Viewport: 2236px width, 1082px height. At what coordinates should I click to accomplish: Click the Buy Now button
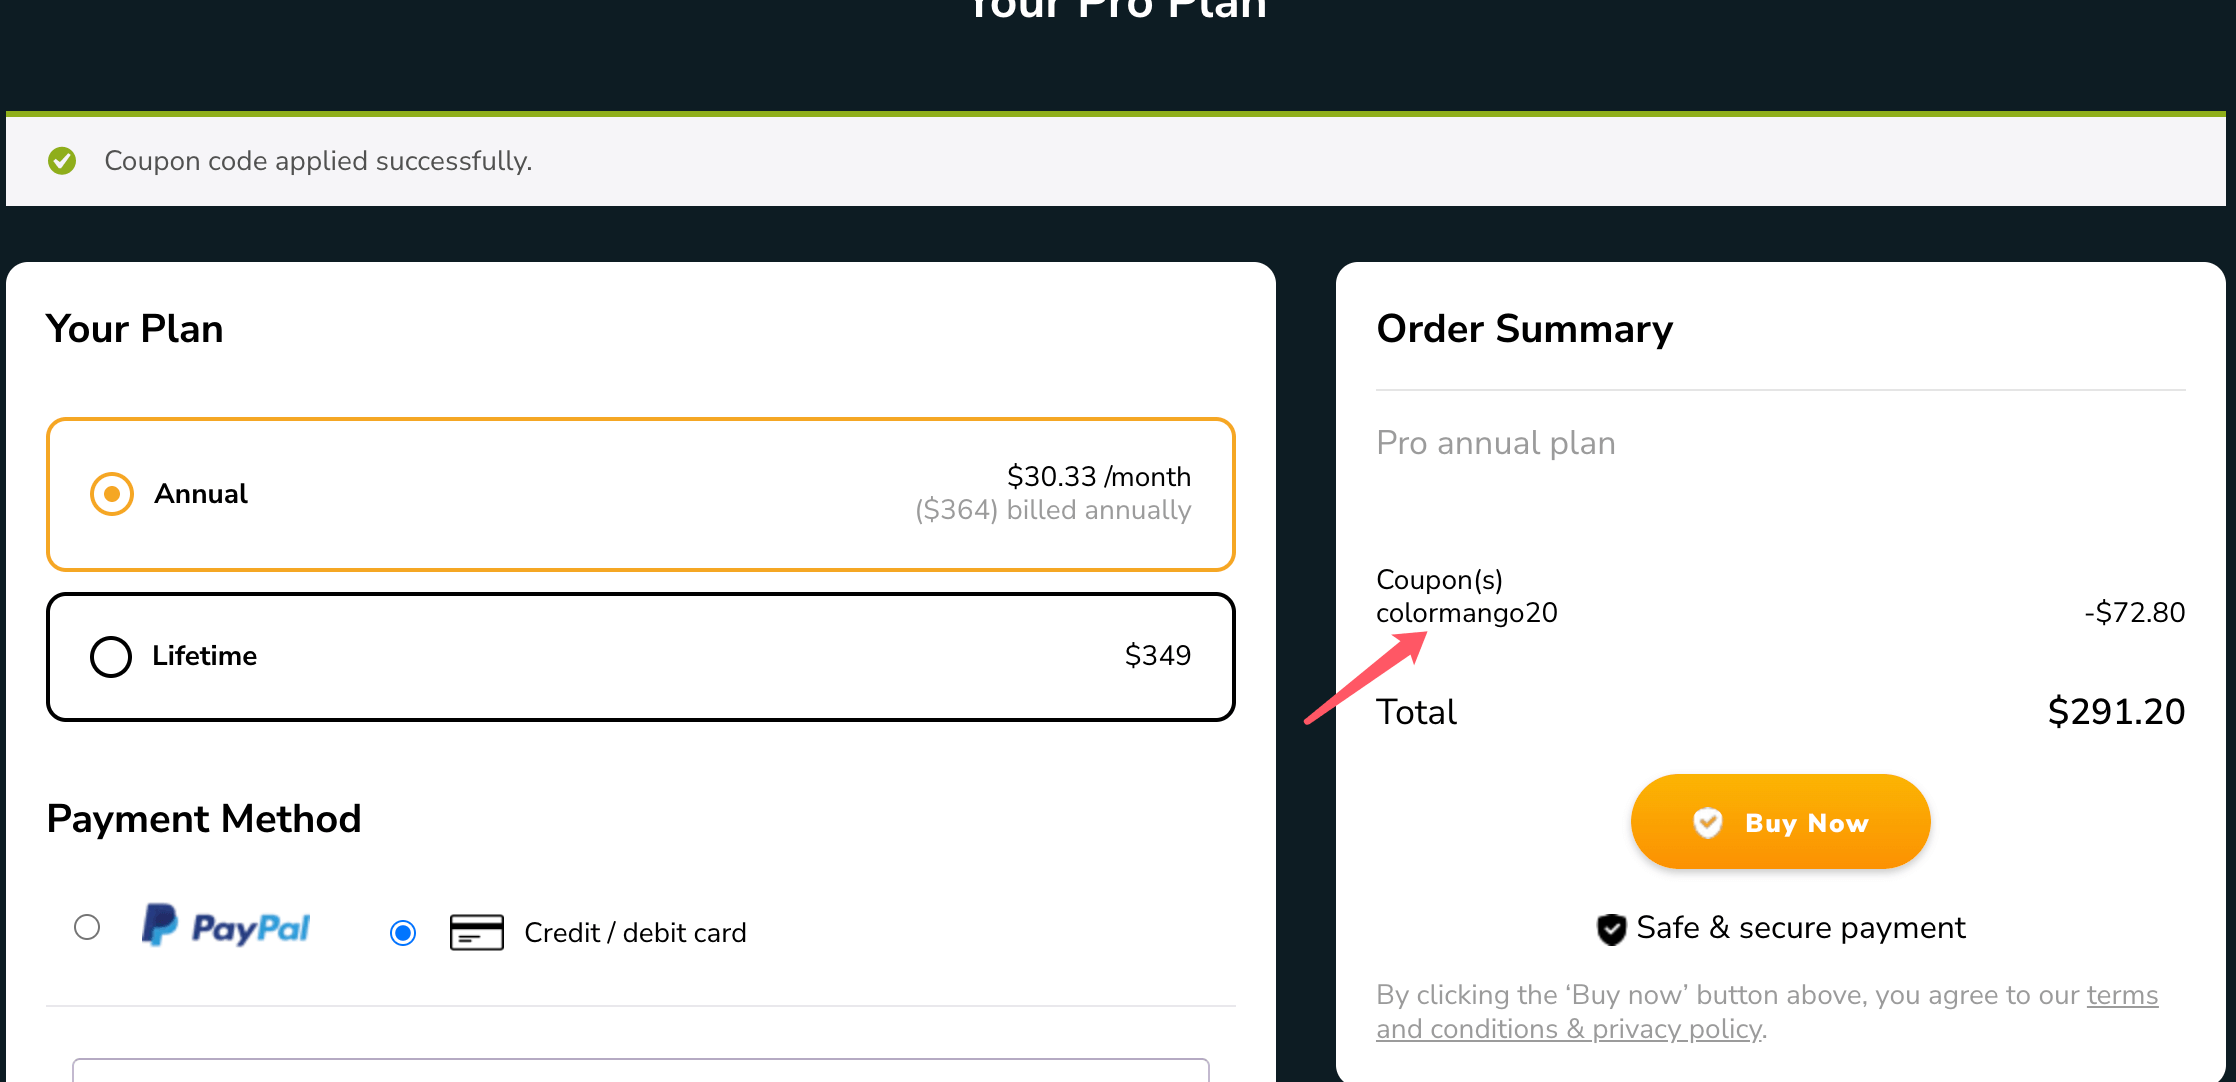[x=1780, y=822]
